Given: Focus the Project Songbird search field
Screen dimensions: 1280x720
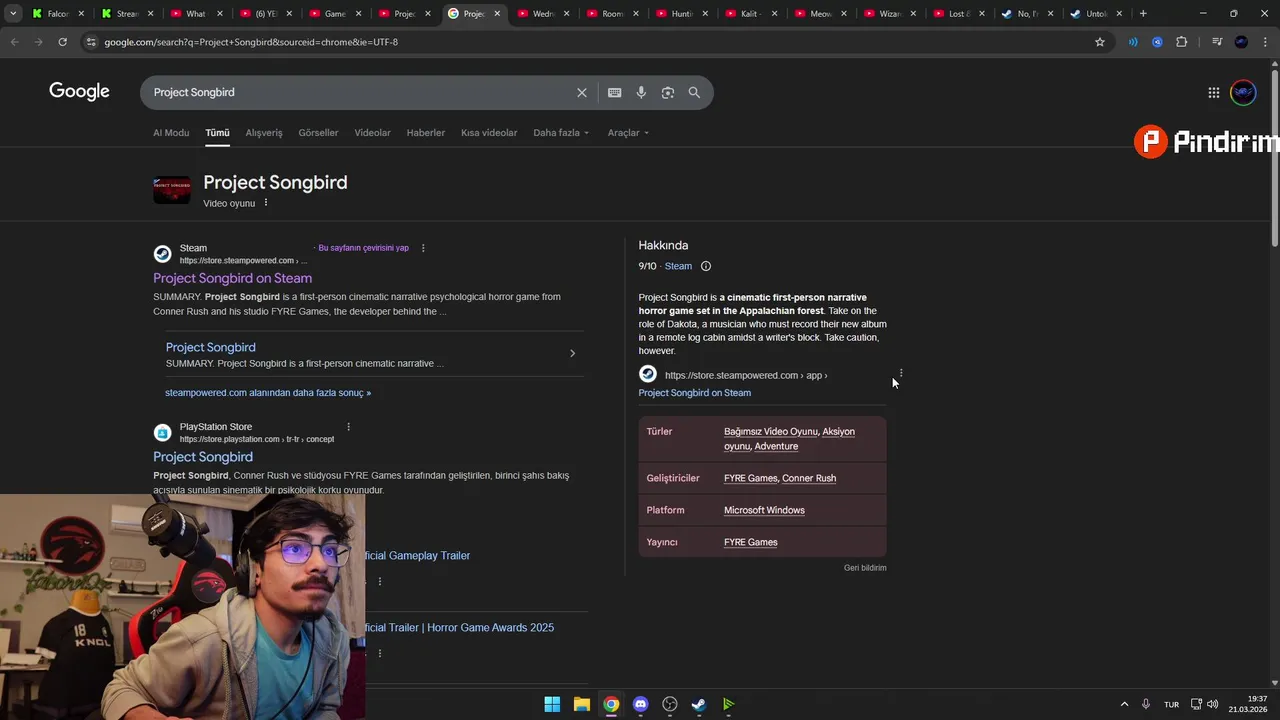Looking at the screenshot, I should click(x=360, y=92).
